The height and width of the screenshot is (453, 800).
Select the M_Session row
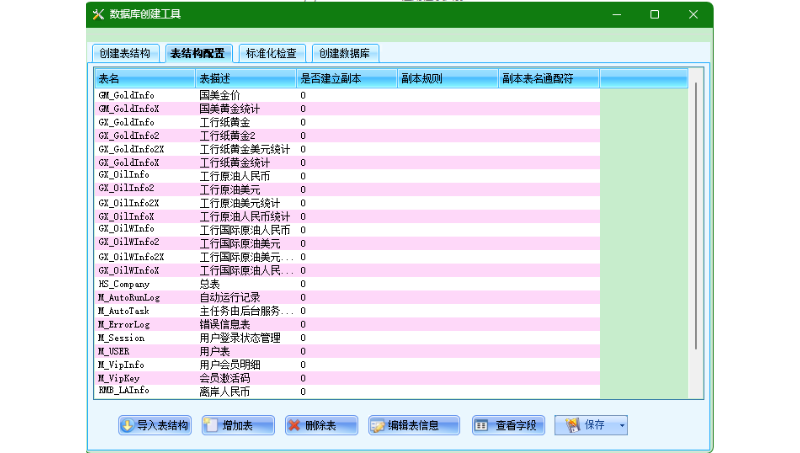[x=347, y=338]
